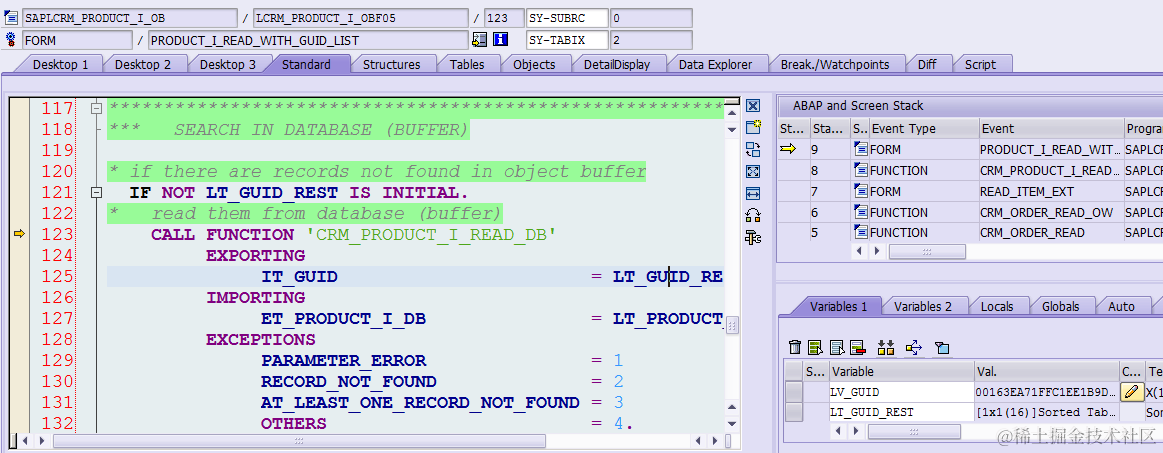Viewport: 1163px width, 453px height.
Task: Click the two down-arrows boxes icon
Action: (x=886, y=347)
